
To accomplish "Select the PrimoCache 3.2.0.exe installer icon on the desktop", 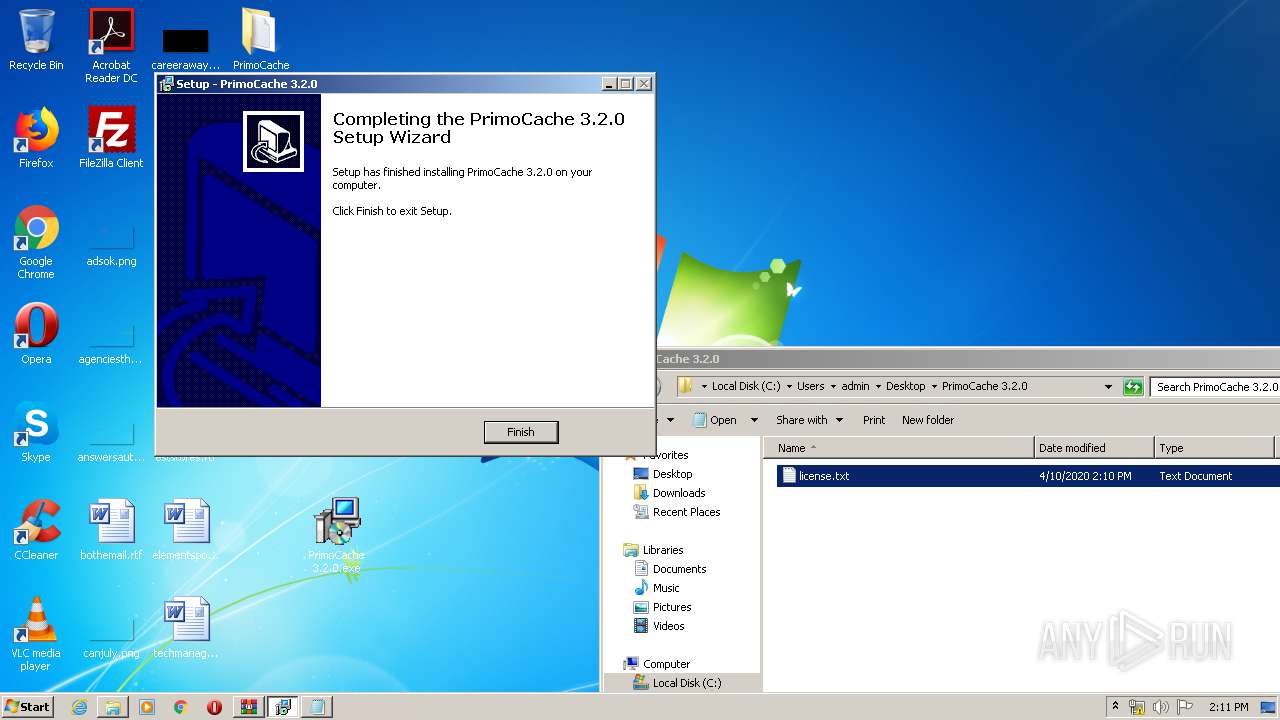I will [336, 536].
